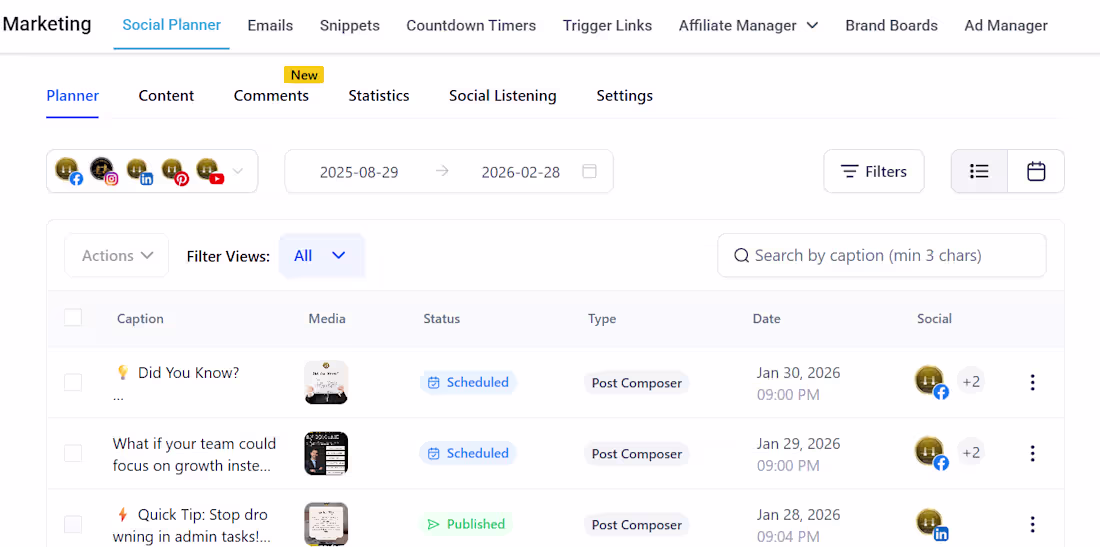The height and width of the screenshot is (547, 1100).
Task: Open the Snippets tab
Action: pos(349,26)
